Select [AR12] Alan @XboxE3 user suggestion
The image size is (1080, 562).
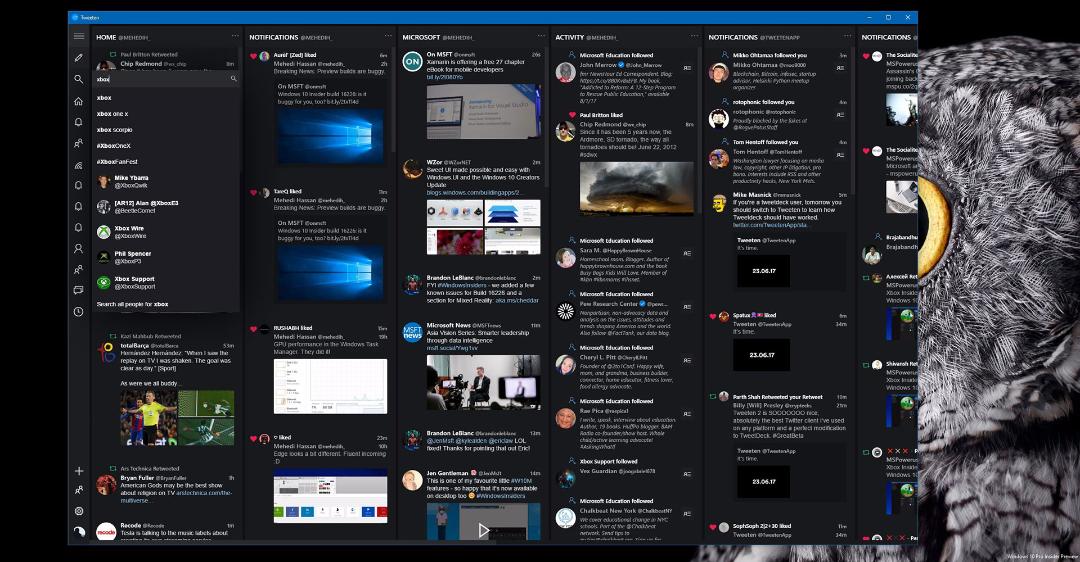pyautogui.click(x=166, y=207)
